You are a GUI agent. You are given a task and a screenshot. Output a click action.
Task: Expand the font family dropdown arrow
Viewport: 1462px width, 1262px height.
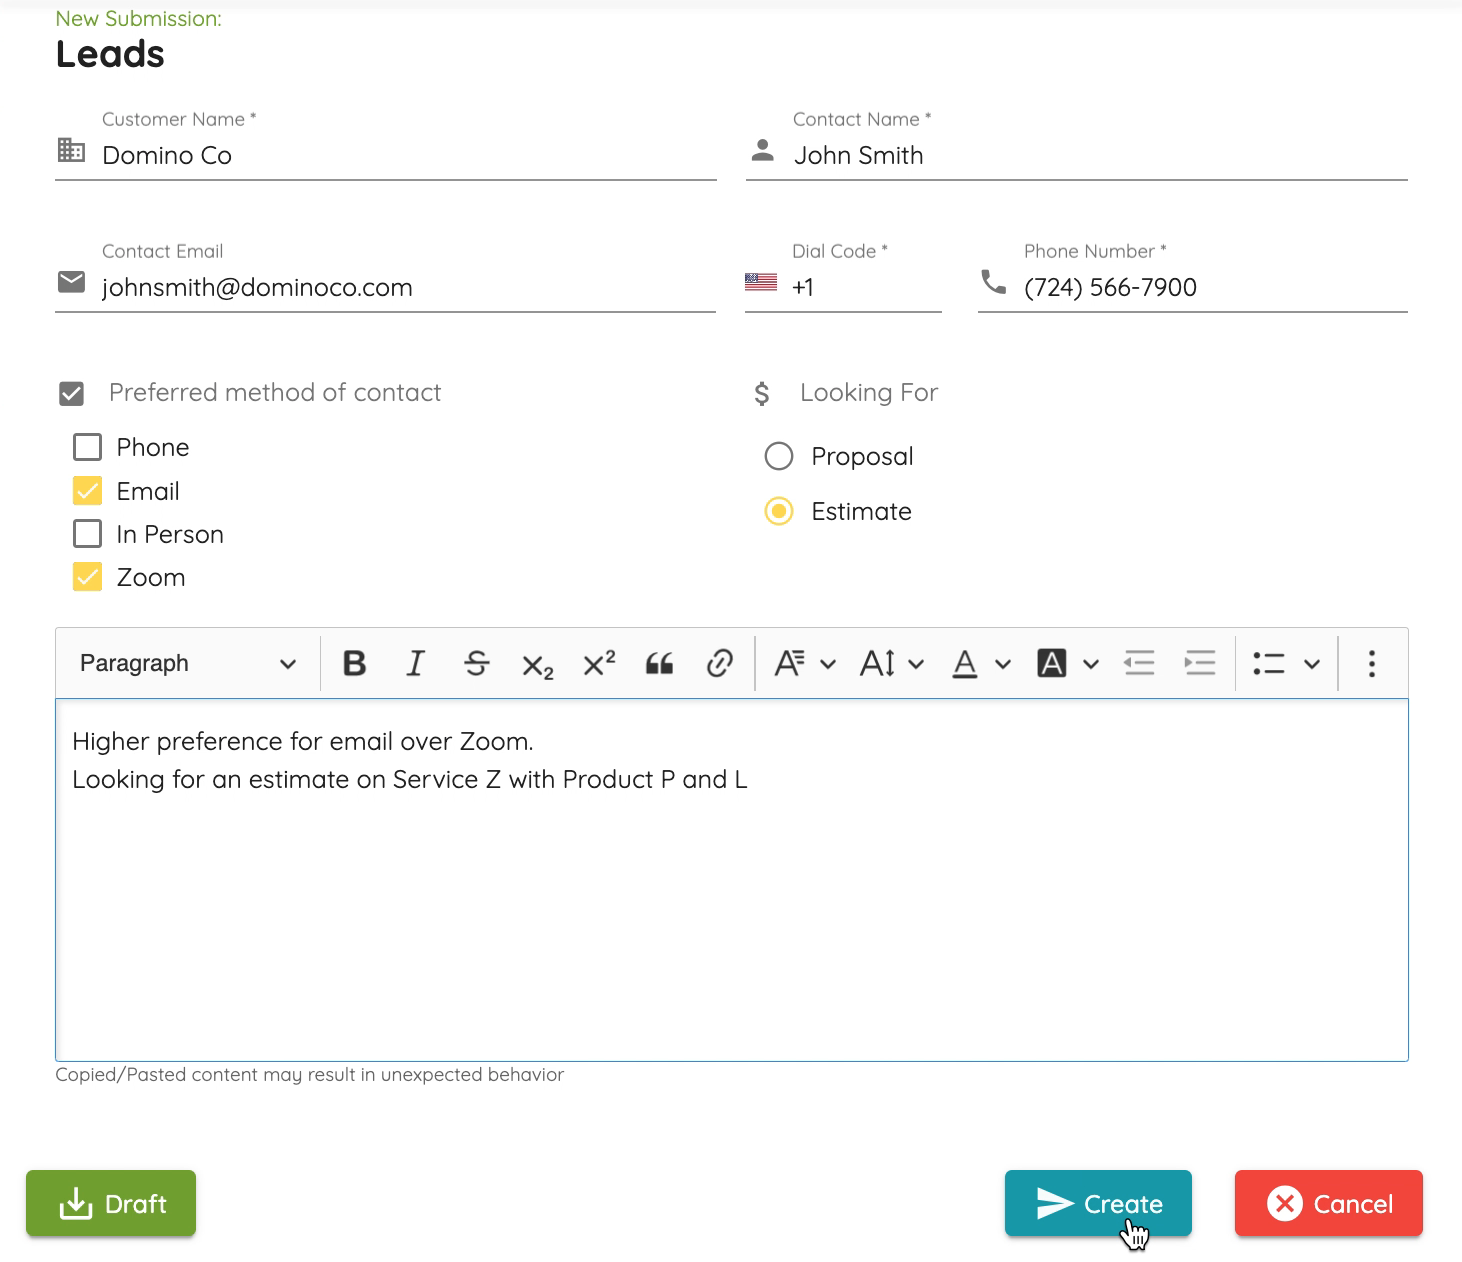pos(828,664)
